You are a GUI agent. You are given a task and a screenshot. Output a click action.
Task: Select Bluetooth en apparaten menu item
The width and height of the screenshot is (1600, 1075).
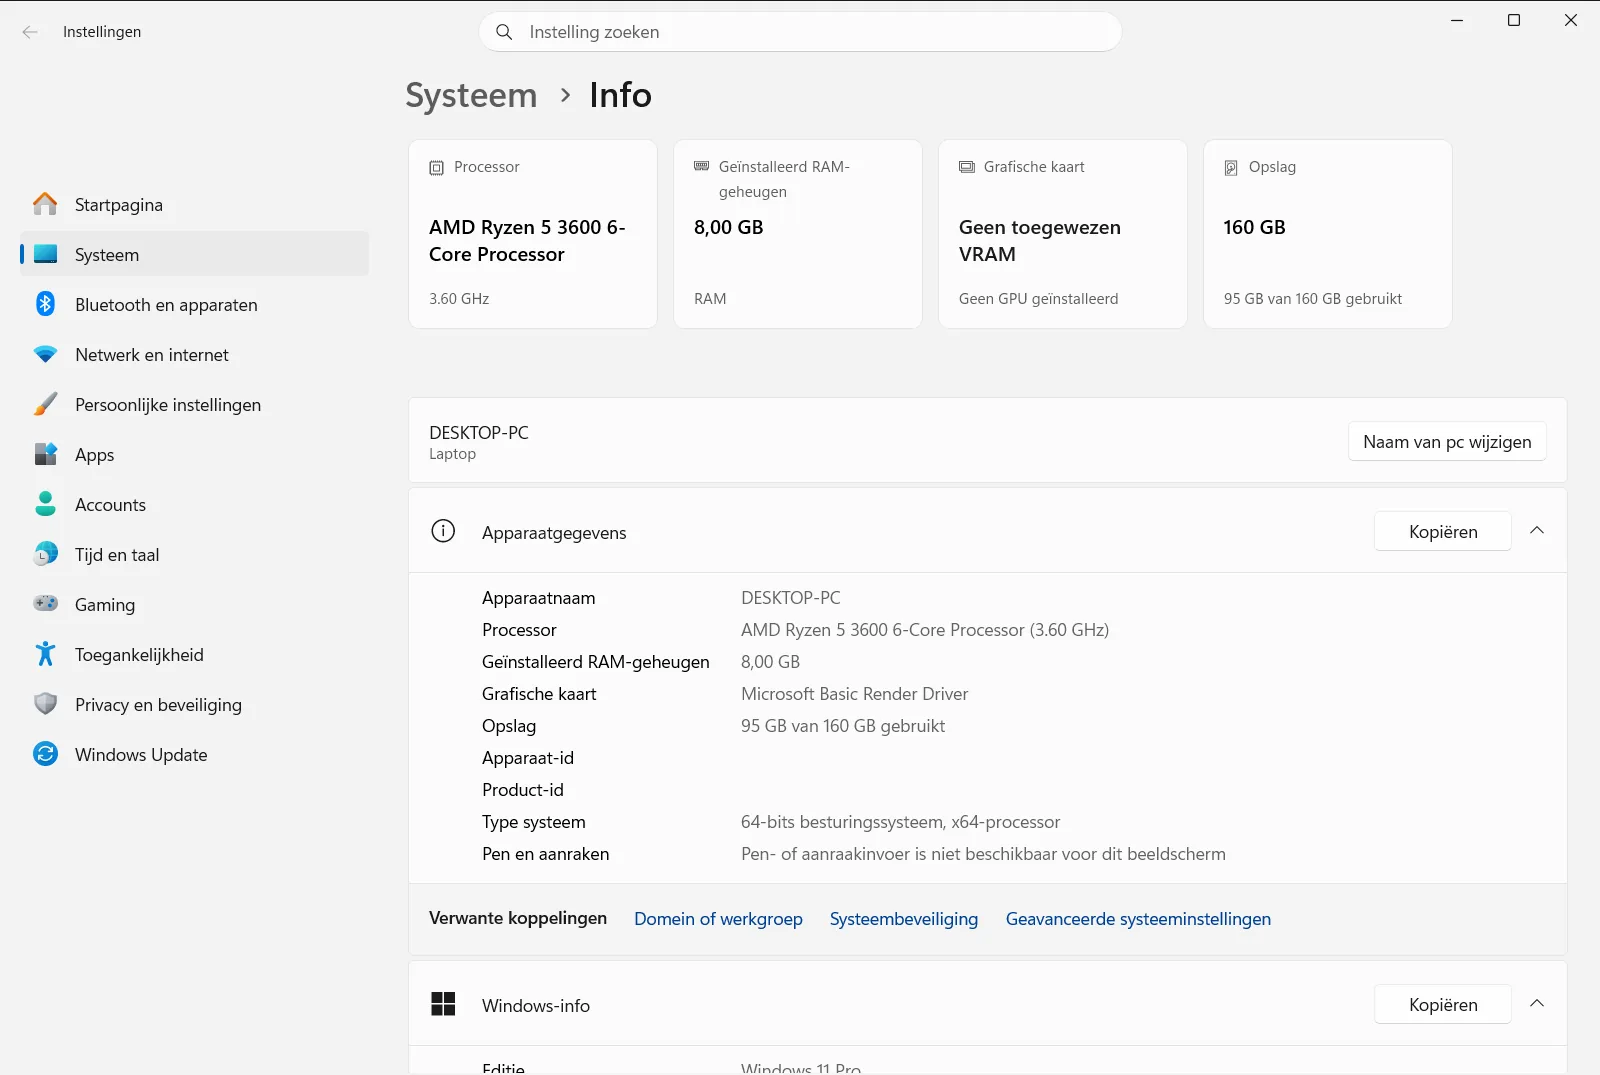(x=194, y=304)
